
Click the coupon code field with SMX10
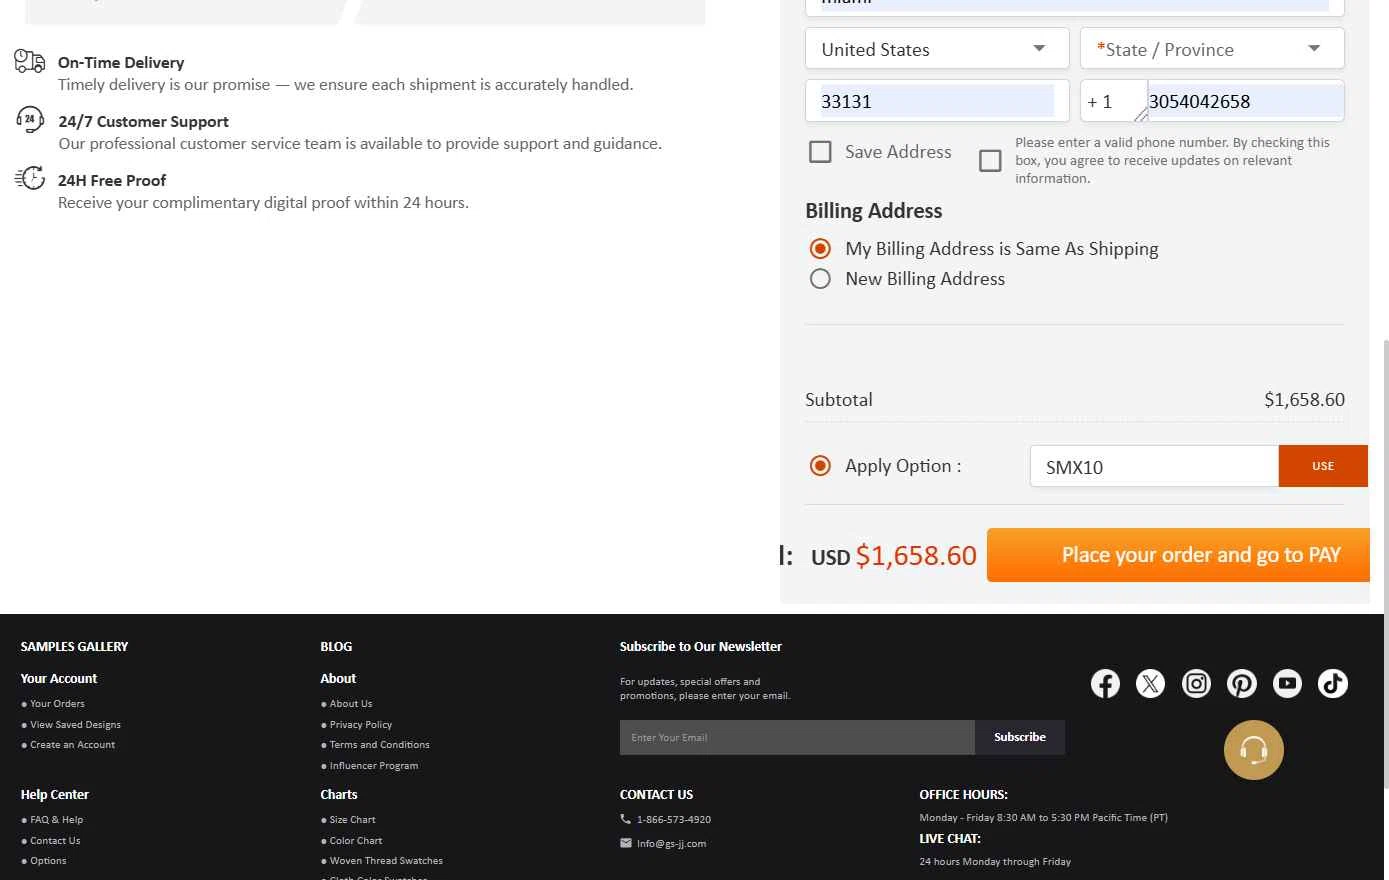(1154, 466)
